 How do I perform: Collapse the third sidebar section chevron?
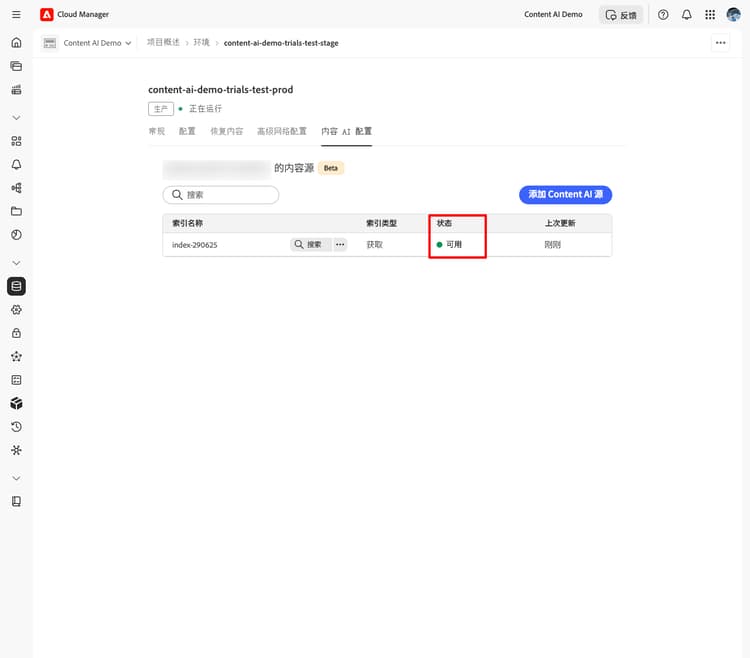click(16, 478)
